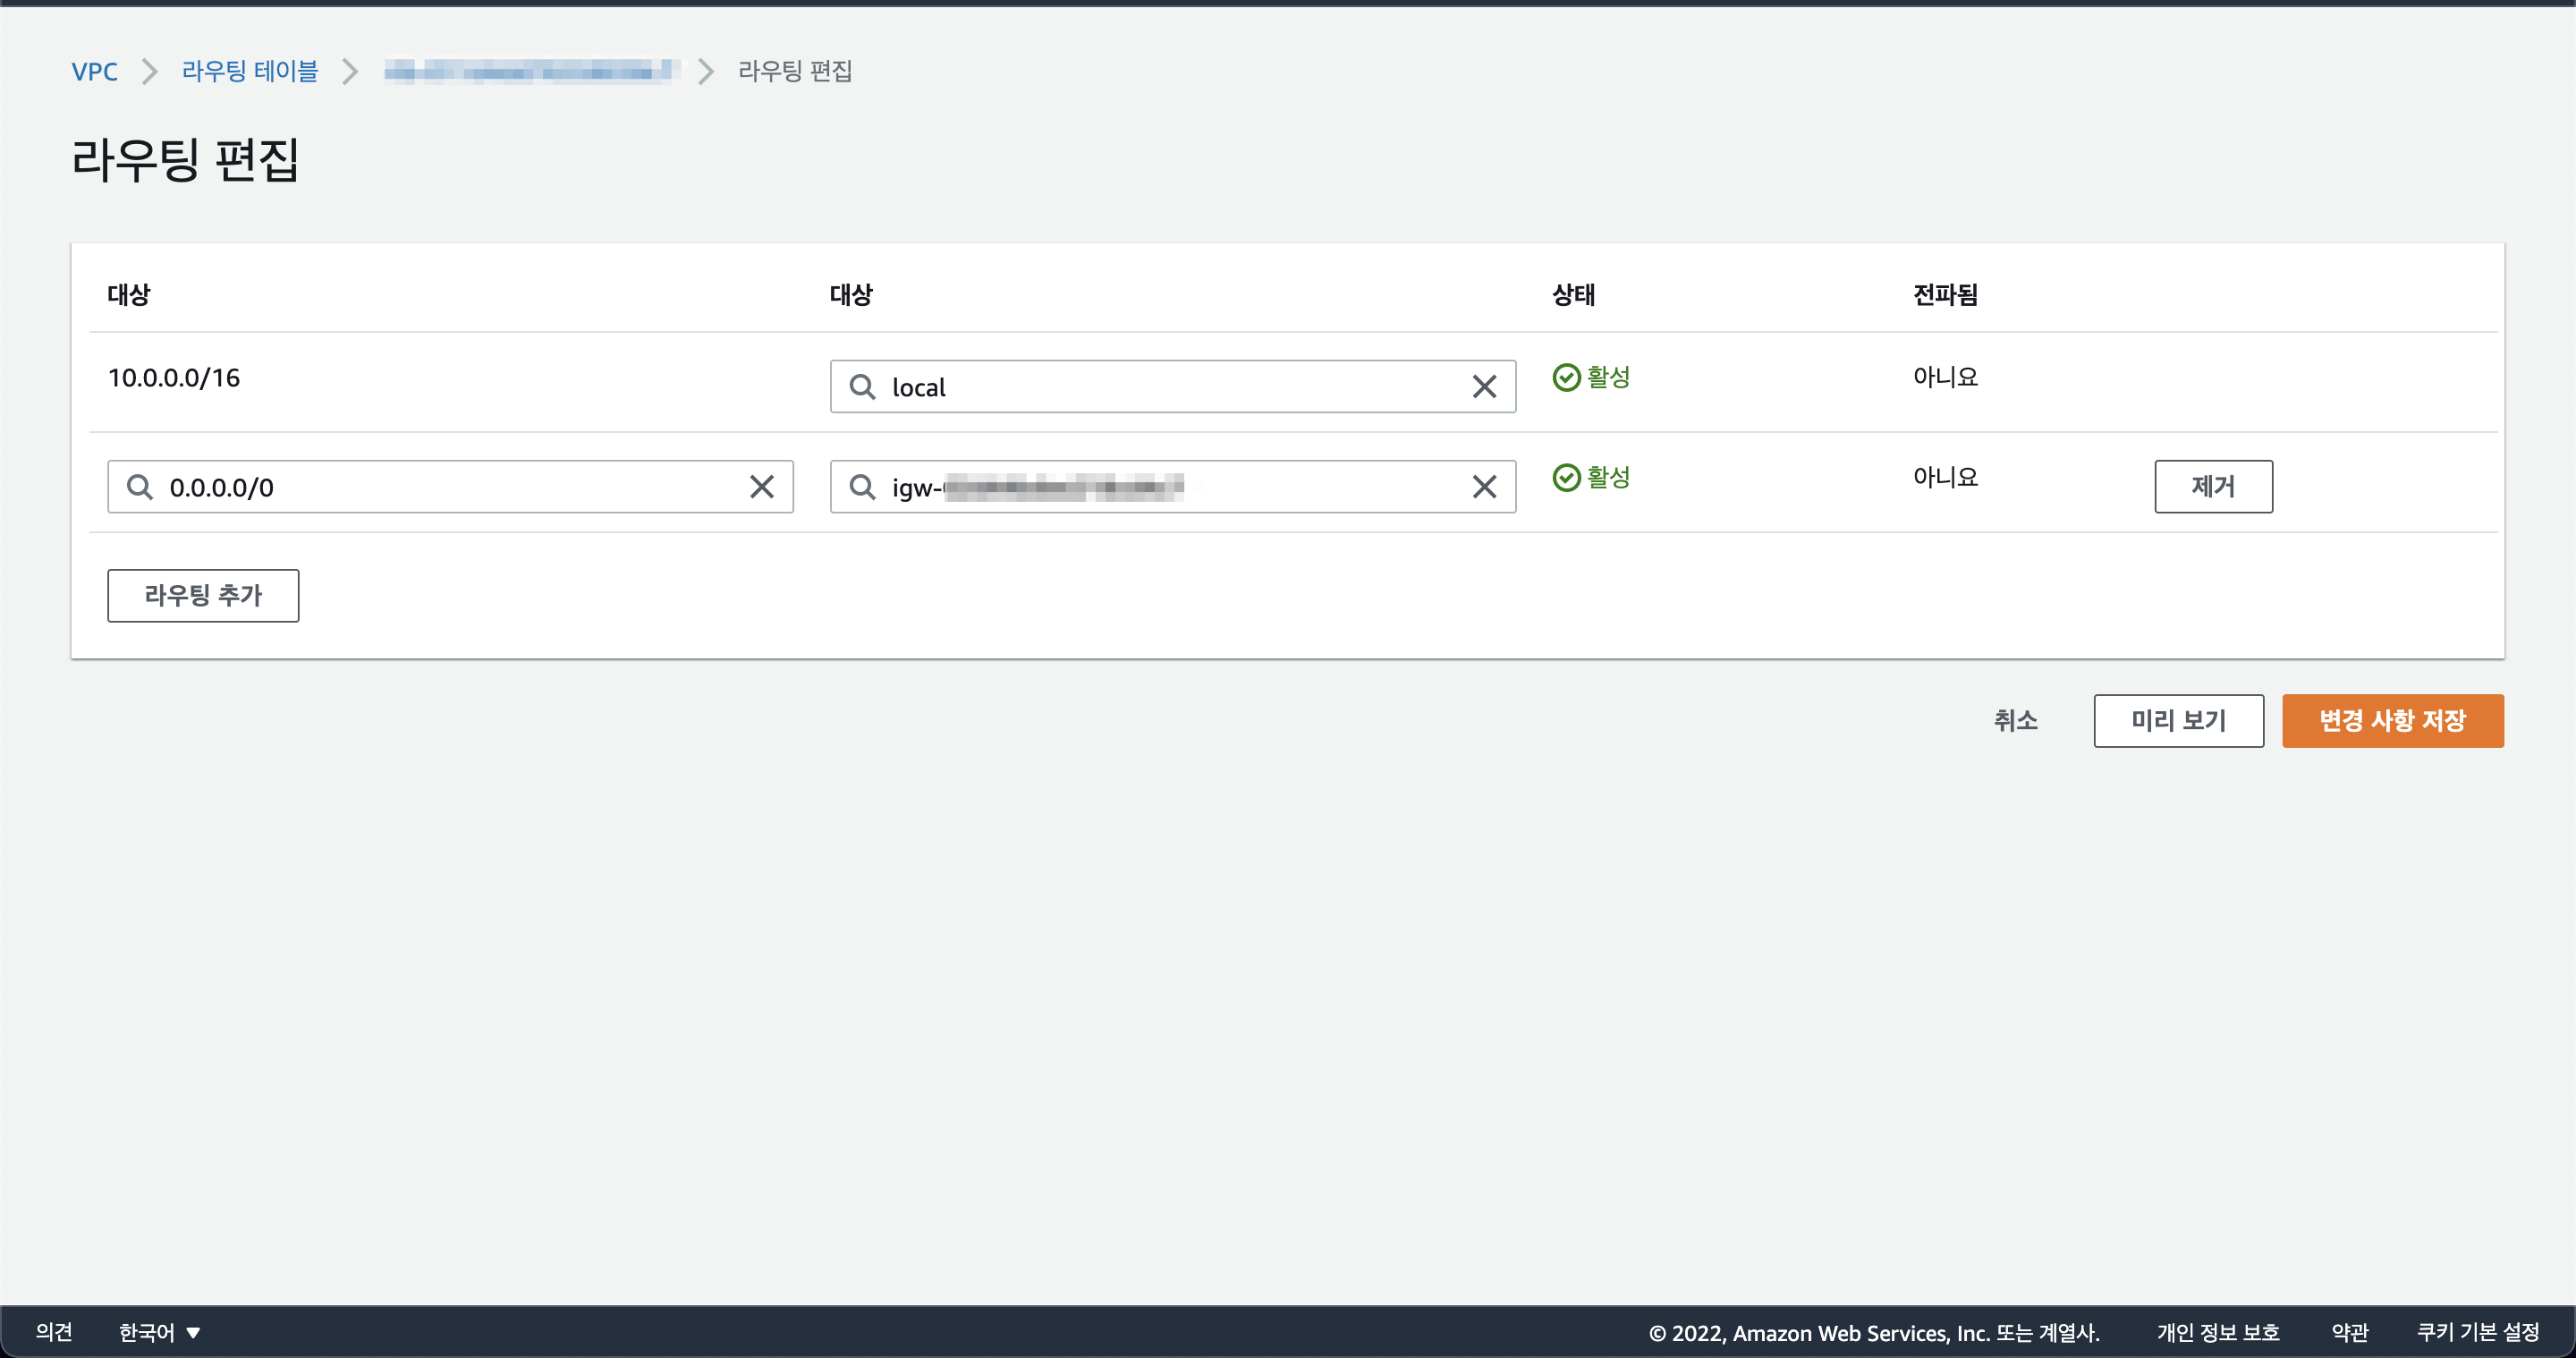
Task: Remove the 0.0.0.0/0 route with 제거
Action: click(x=2213, y=487)
